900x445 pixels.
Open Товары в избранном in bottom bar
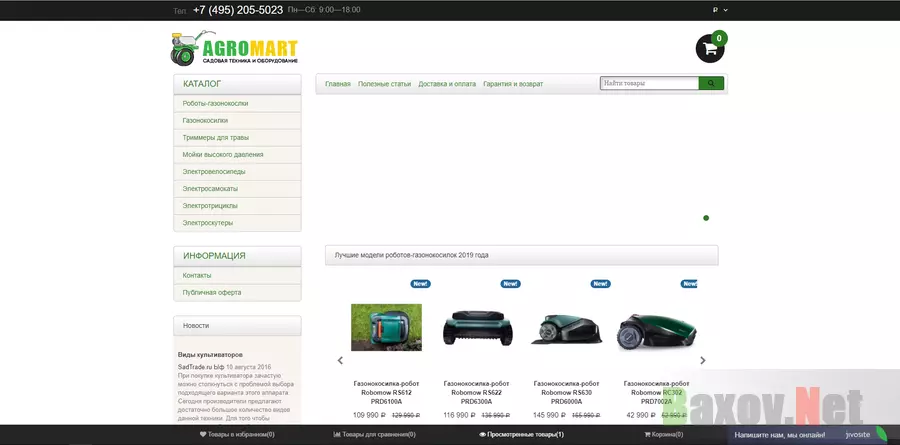(237, 435)
